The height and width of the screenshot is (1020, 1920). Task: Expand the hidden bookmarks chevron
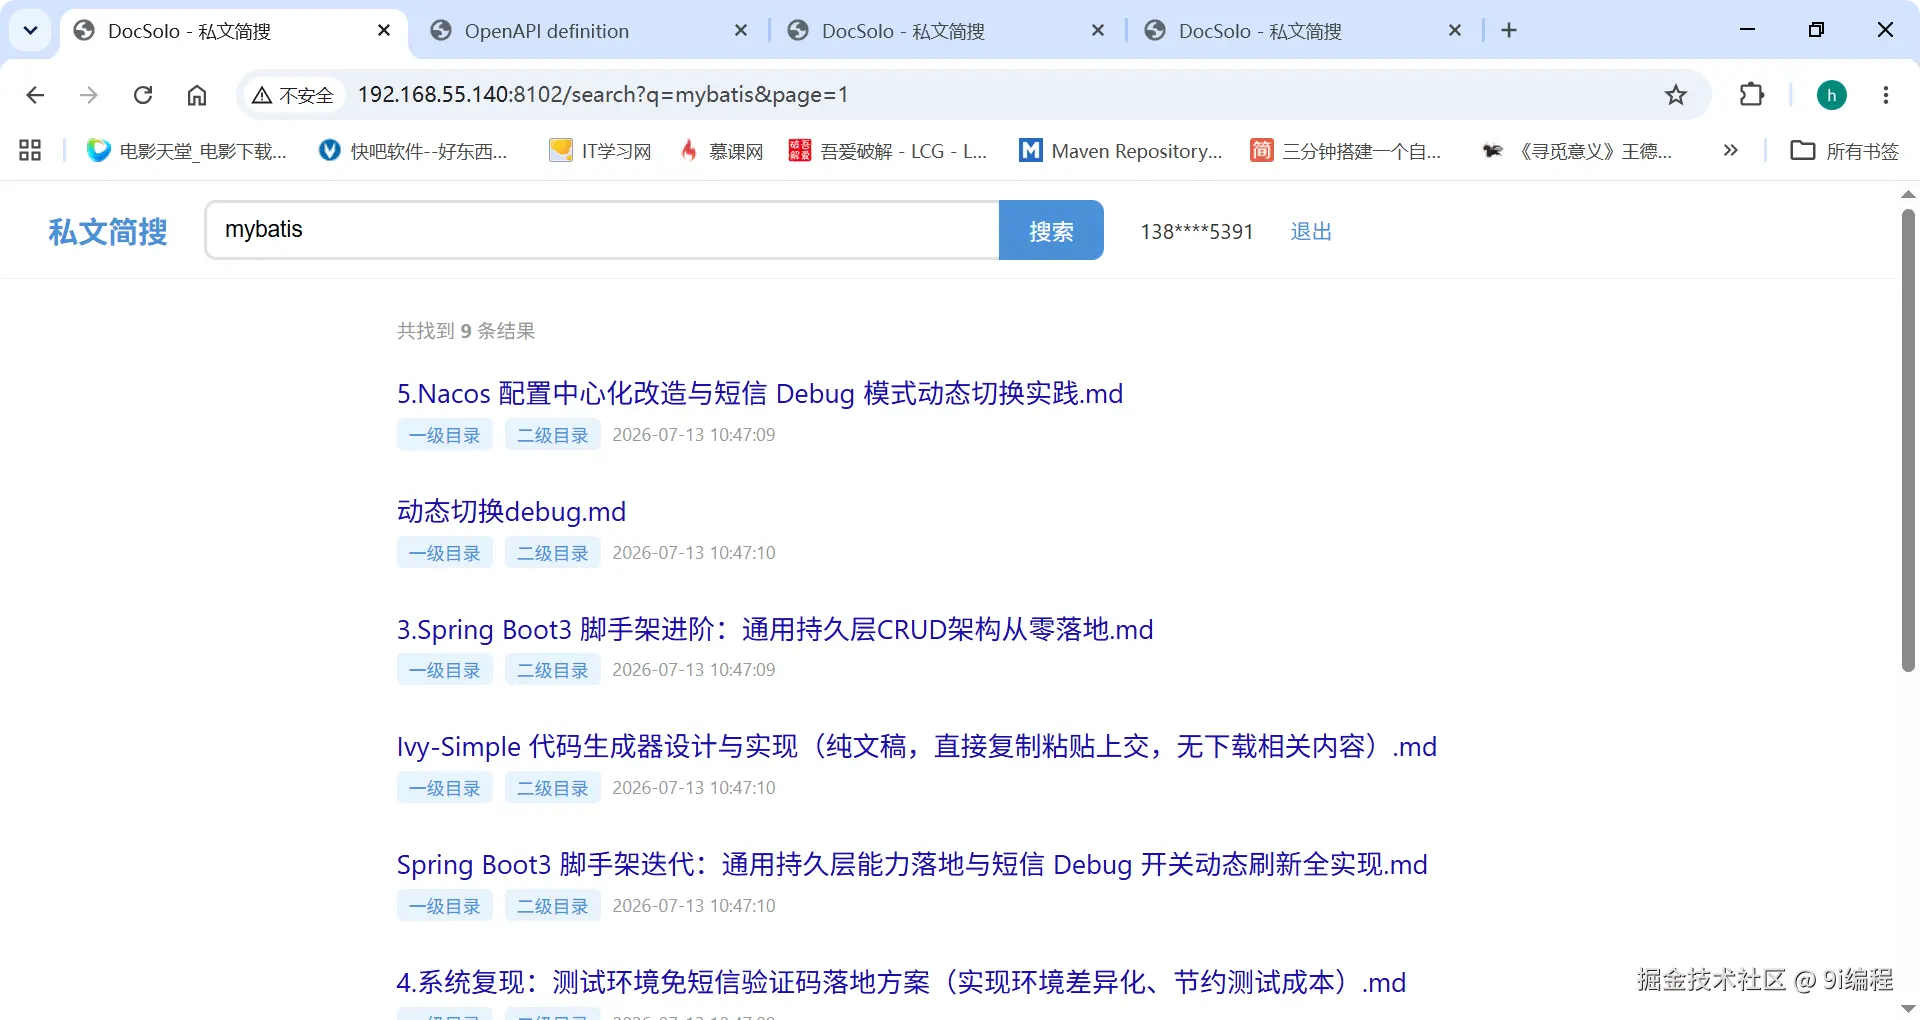(1731, 151)
